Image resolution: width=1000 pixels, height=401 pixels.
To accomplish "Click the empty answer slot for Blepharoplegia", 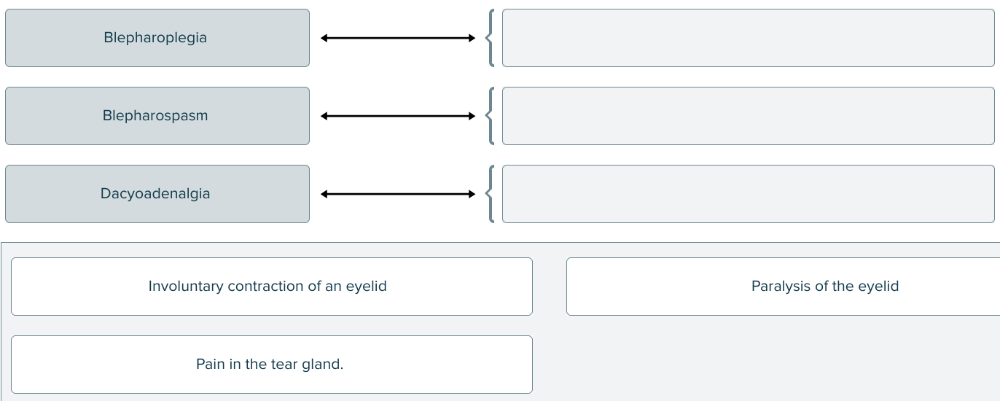I will 748,38.
